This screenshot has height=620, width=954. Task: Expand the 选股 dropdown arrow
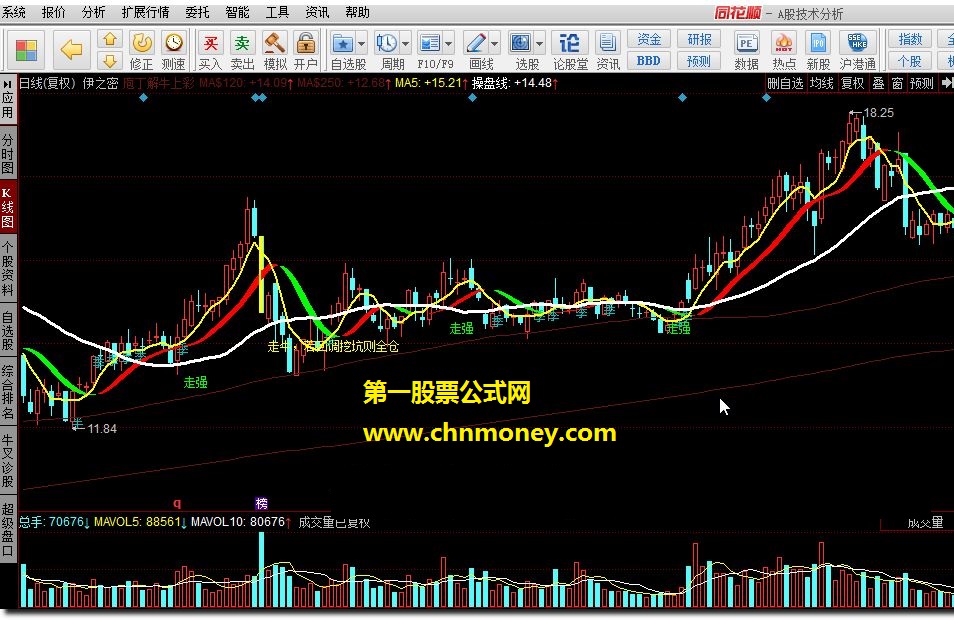click(x=539, y=44)
